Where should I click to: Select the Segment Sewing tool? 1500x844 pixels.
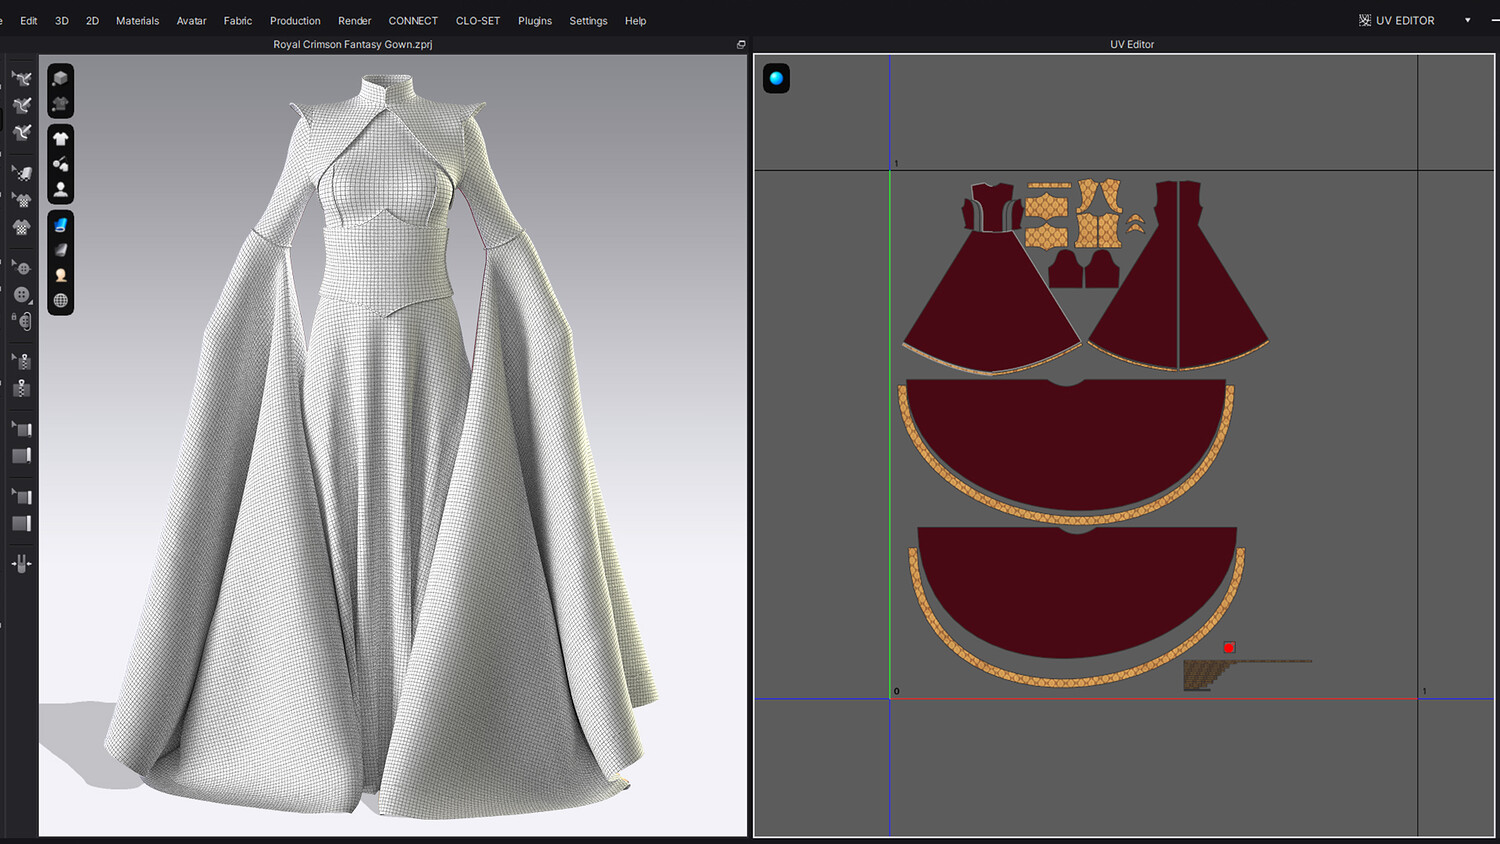coord(22,105)
